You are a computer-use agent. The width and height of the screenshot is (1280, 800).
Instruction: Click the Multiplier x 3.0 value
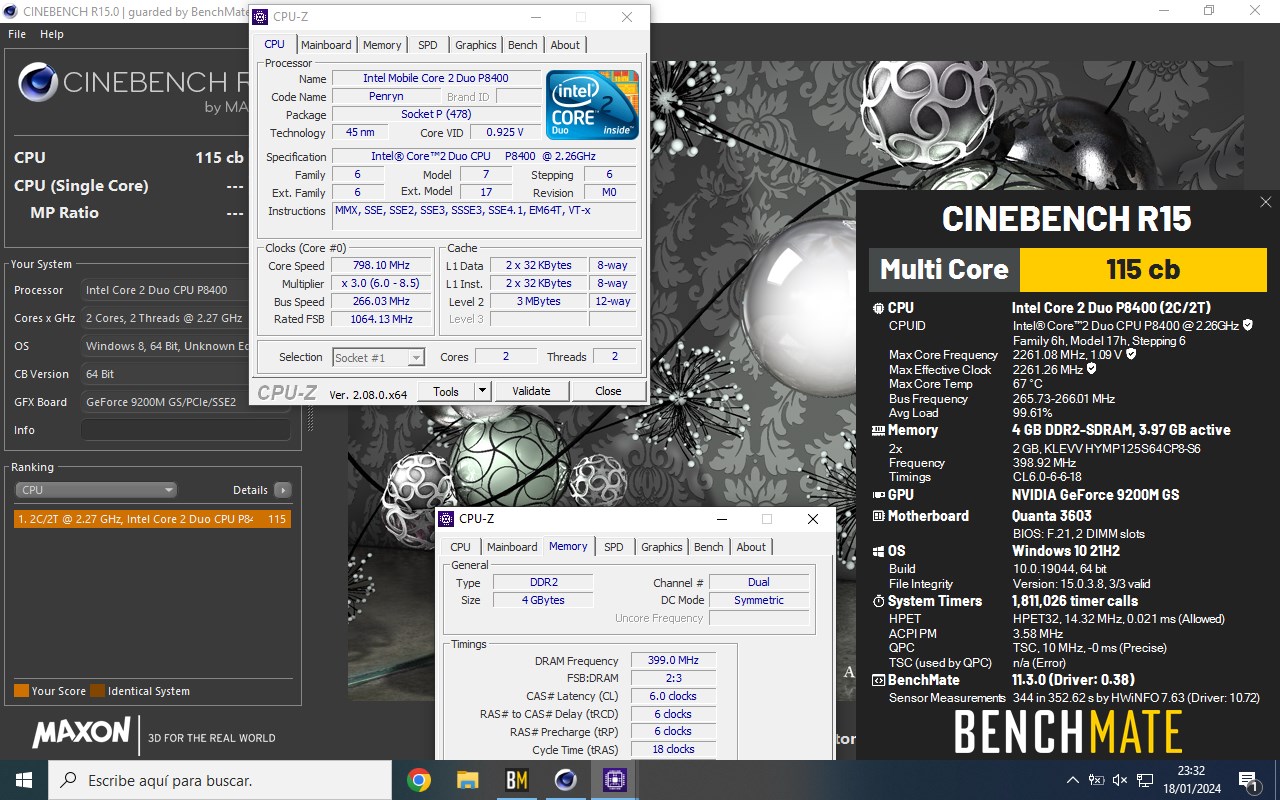click(381, 283)
